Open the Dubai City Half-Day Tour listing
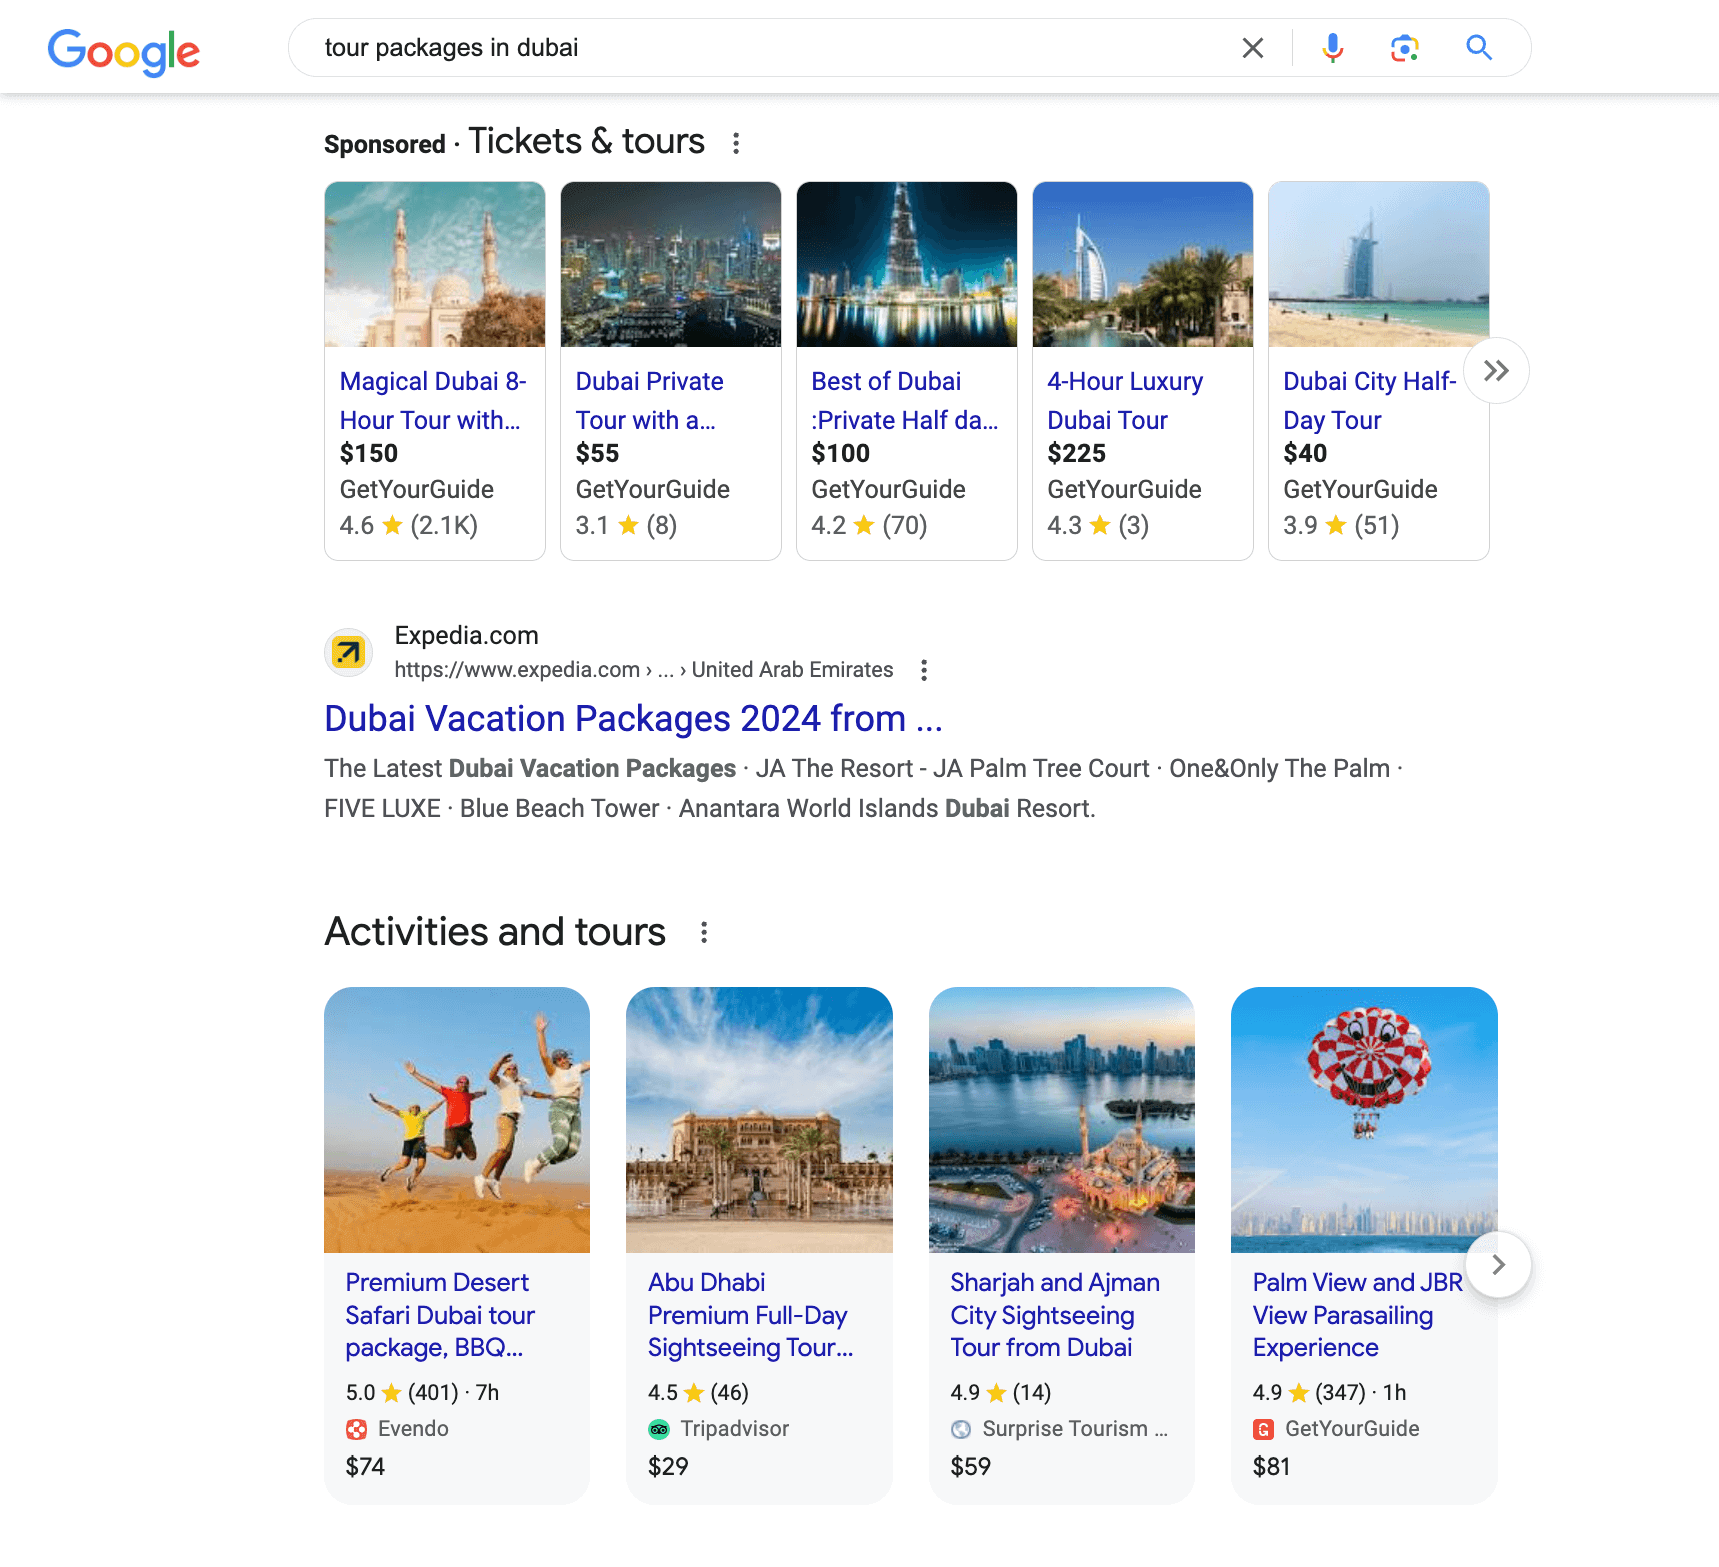The height and width of the screenshot is (1567, 1719). pos(1369,400)
